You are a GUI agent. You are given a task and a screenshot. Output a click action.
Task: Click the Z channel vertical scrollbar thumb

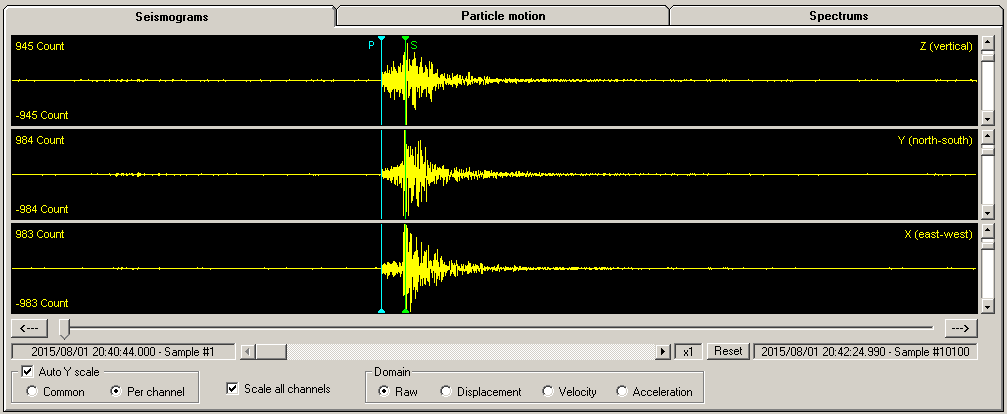click(x=988, y=56)
